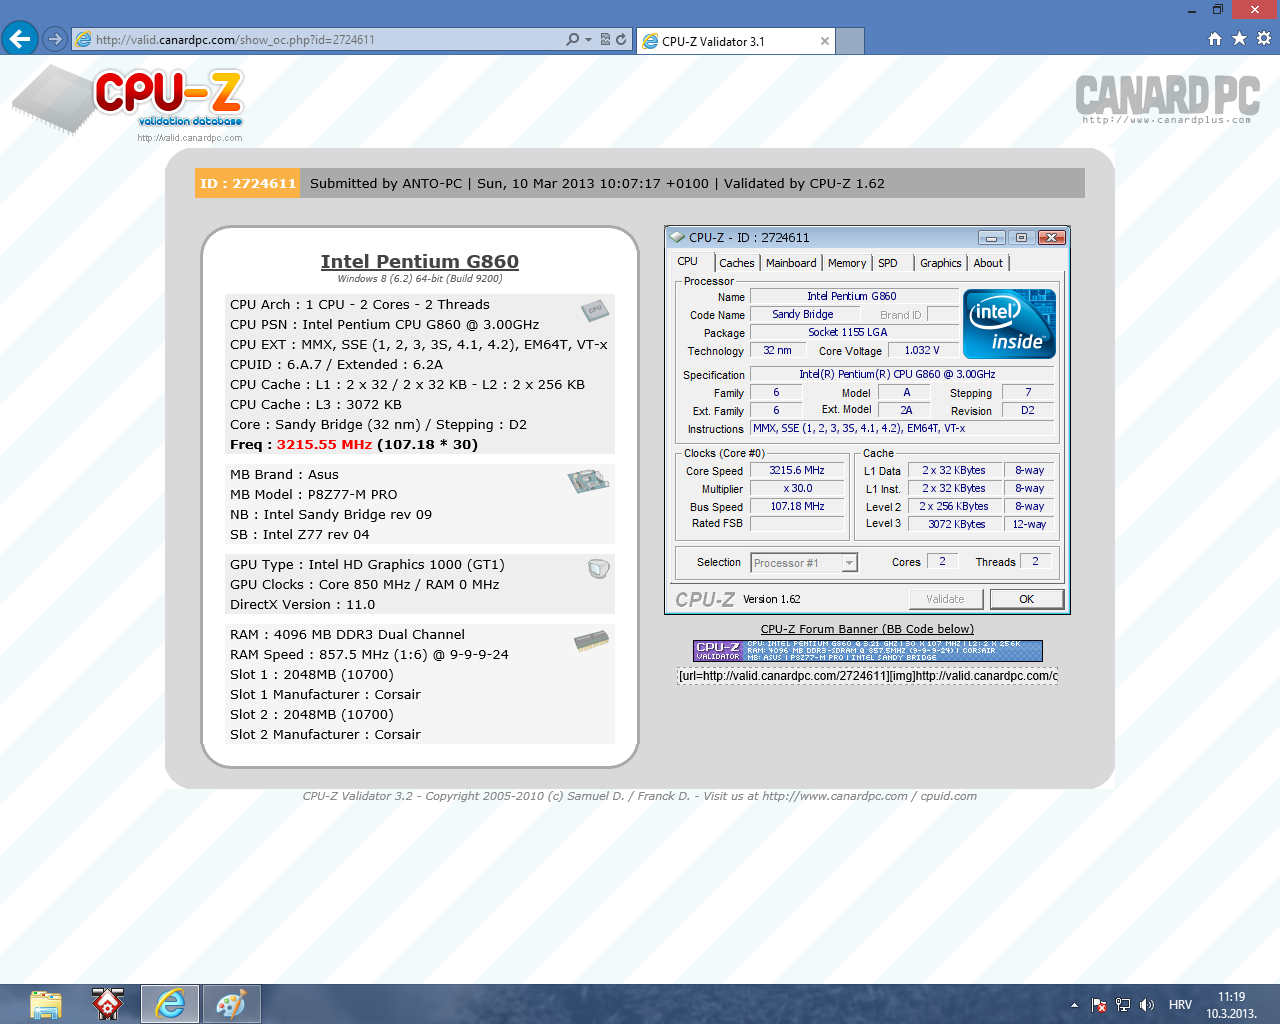Click the Core Speed value 3215.6 MHz

tap(797, 471)
